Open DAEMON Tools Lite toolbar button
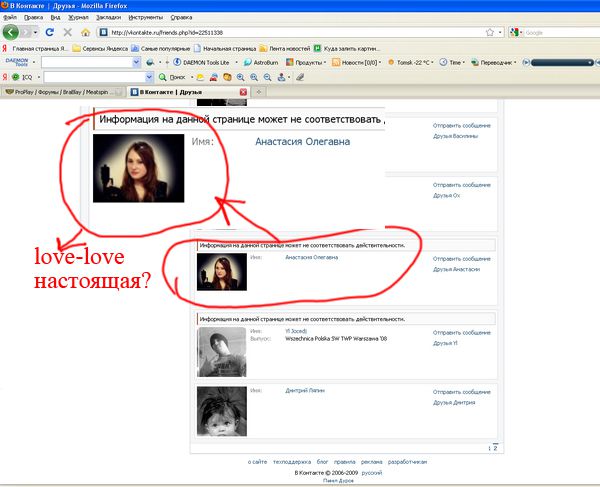The width and height of the screenshot is (600, 487). pos(201,62)
